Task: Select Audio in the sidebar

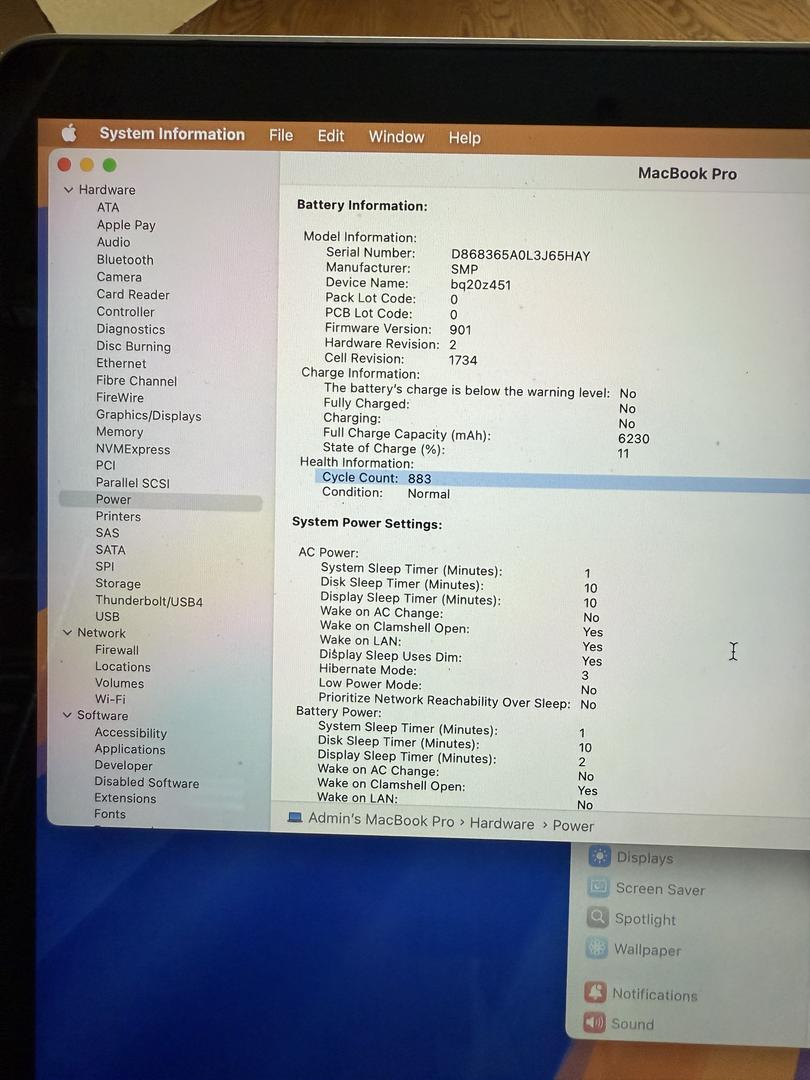Action: click(x=114, y=242)
